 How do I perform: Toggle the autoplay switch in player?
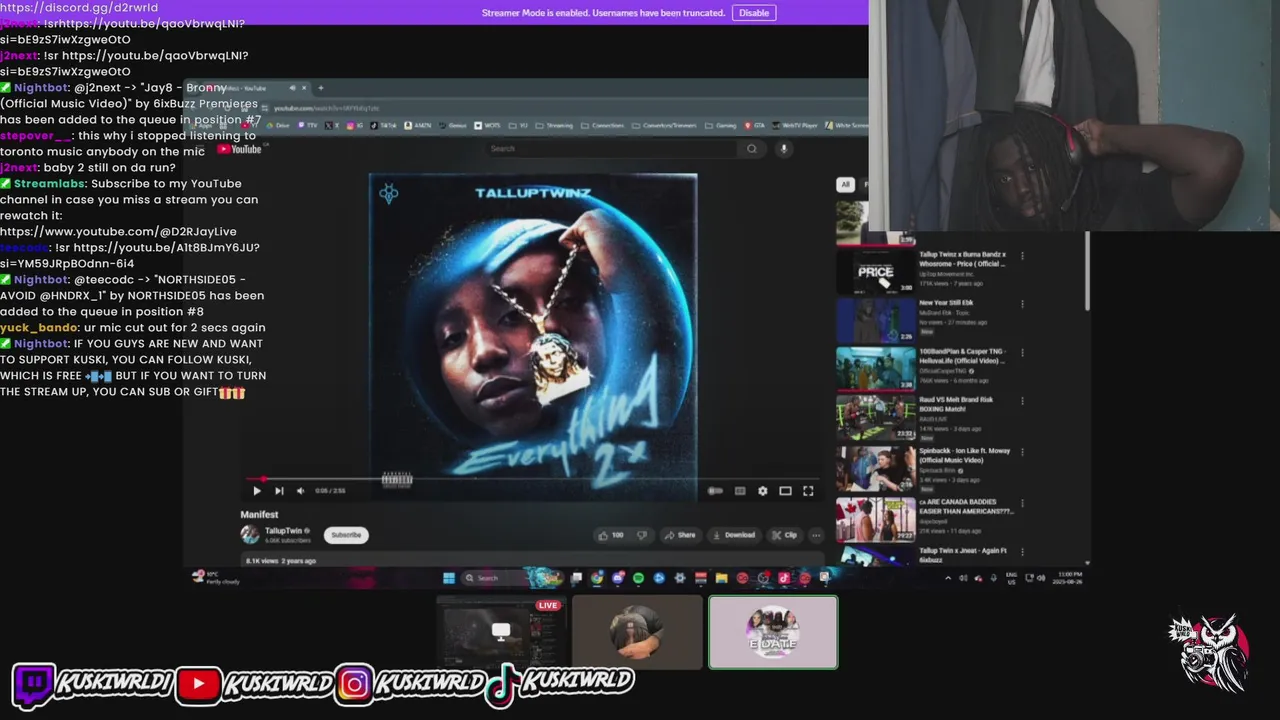(x=715, y=491)
